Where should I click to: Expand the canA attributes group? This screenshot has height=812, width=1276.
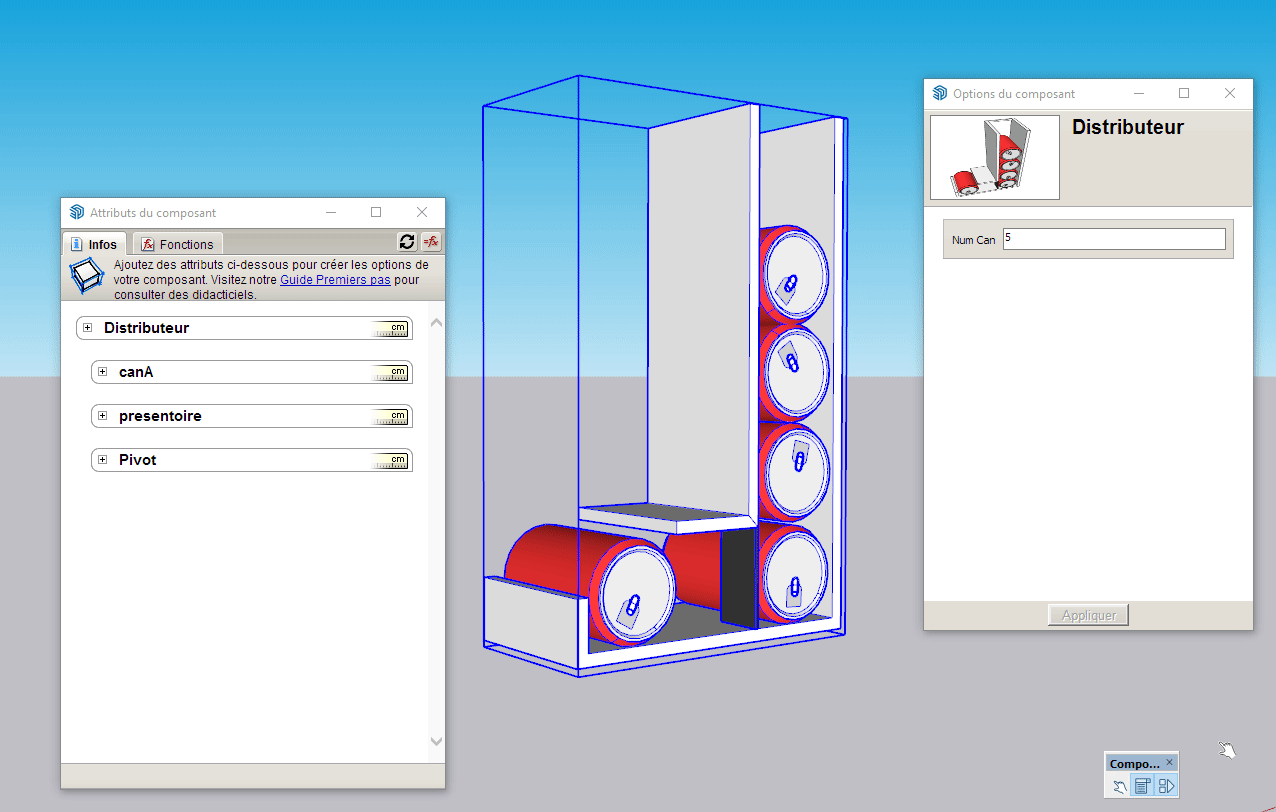pos(102,372)
